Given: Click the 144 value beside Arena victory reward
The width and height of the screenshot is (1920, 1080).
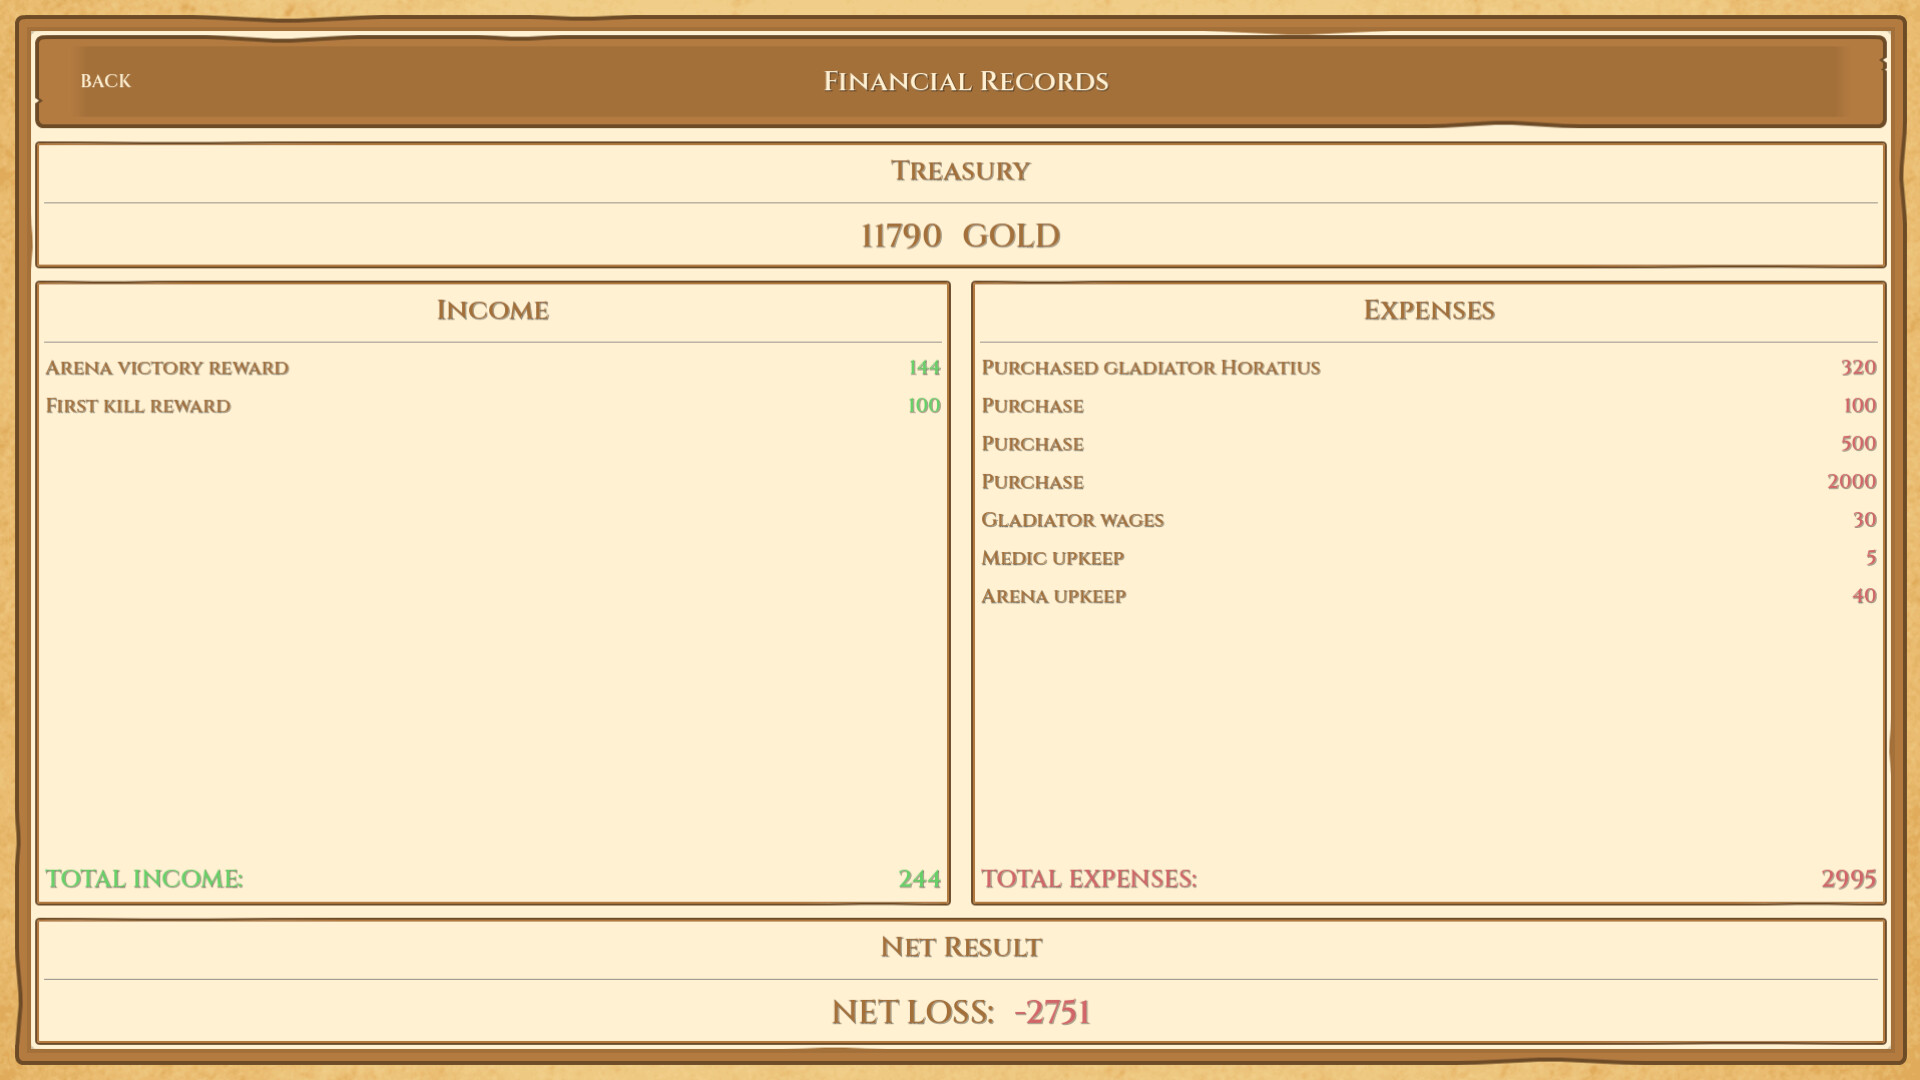Looking at the screenshot, I should point(923,368).
